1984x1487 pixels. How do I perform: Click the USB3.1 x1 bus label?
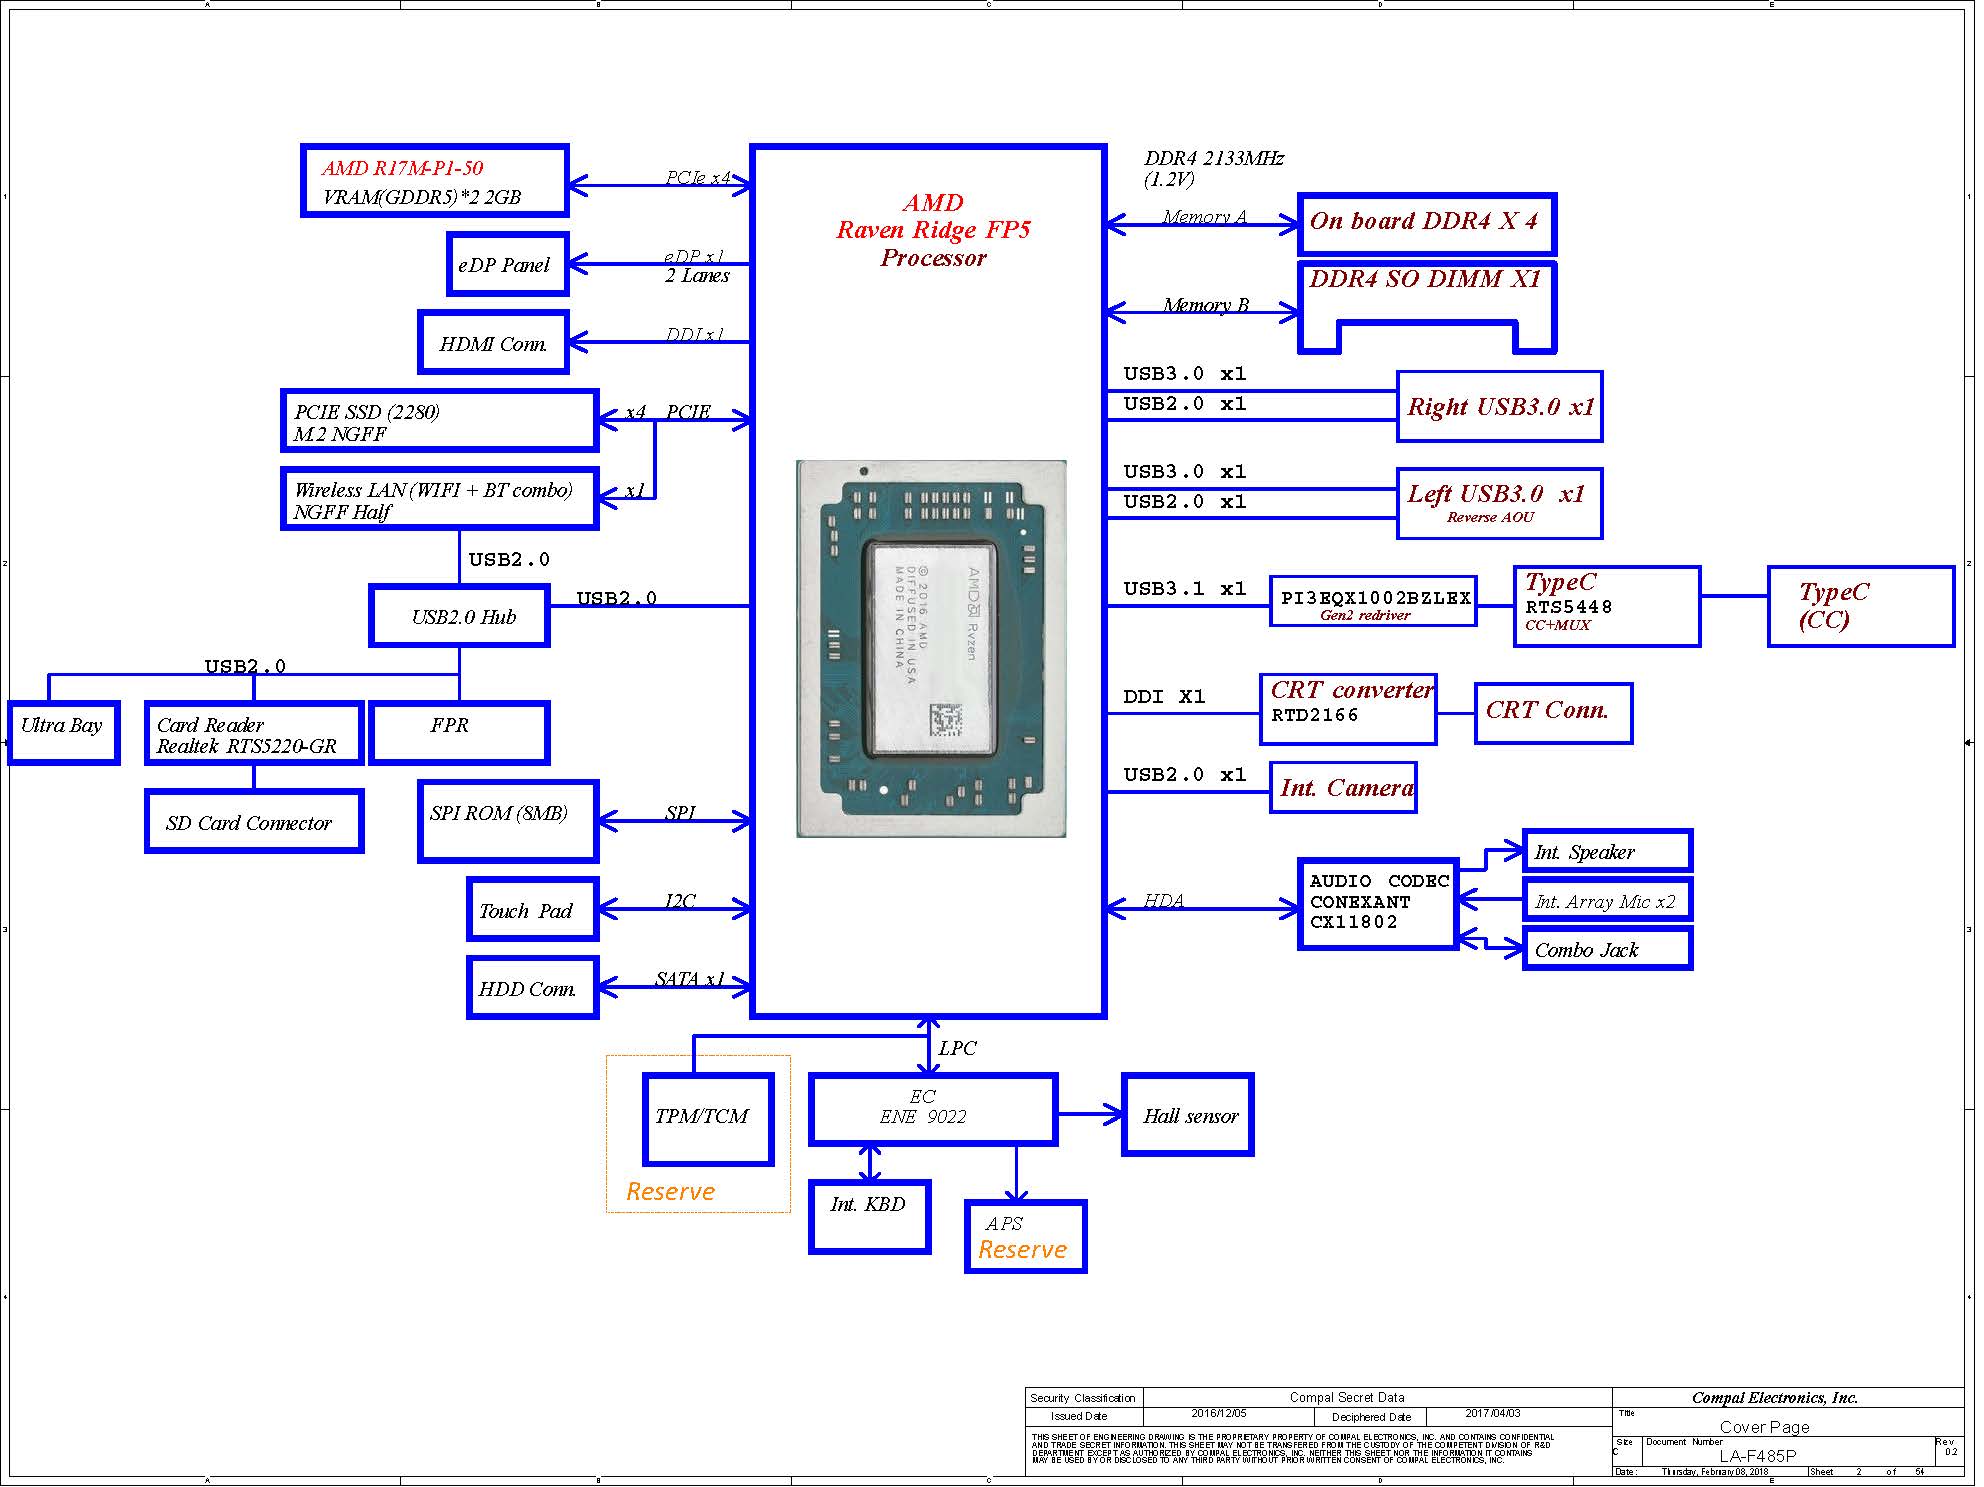pos(1185,589)
